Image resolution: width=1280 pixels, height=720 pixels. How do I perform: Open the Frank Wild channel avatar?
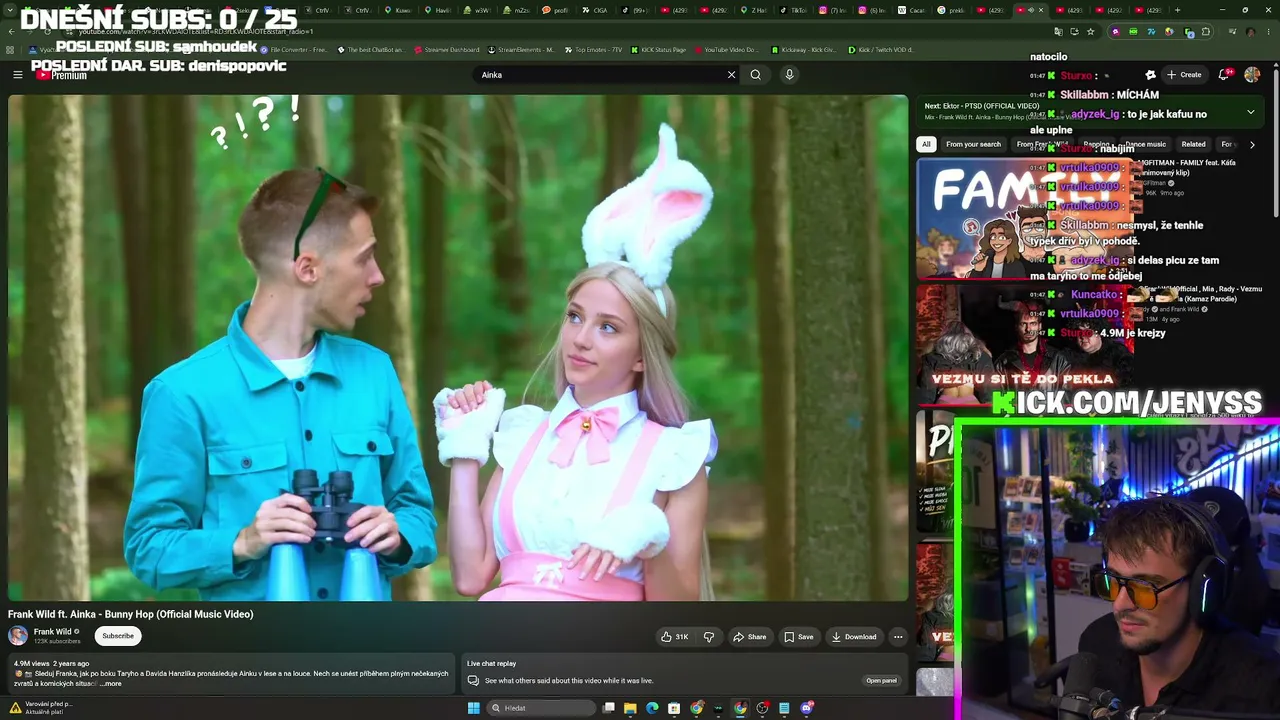[18, 636]
